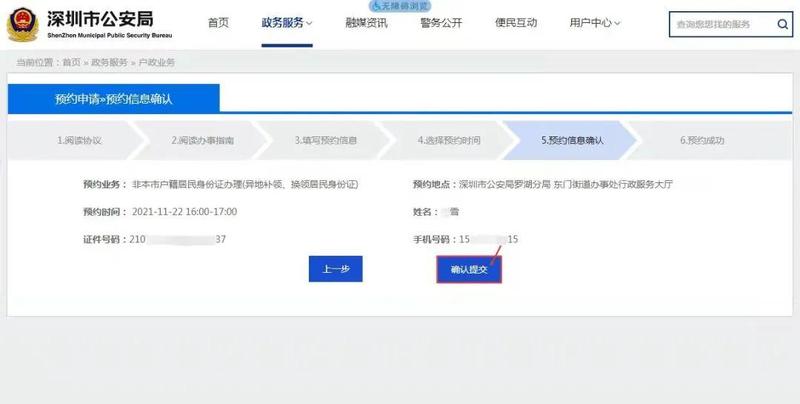Open the 用户中心 dropdown menu
800x404 pixels.
(595, 23)
